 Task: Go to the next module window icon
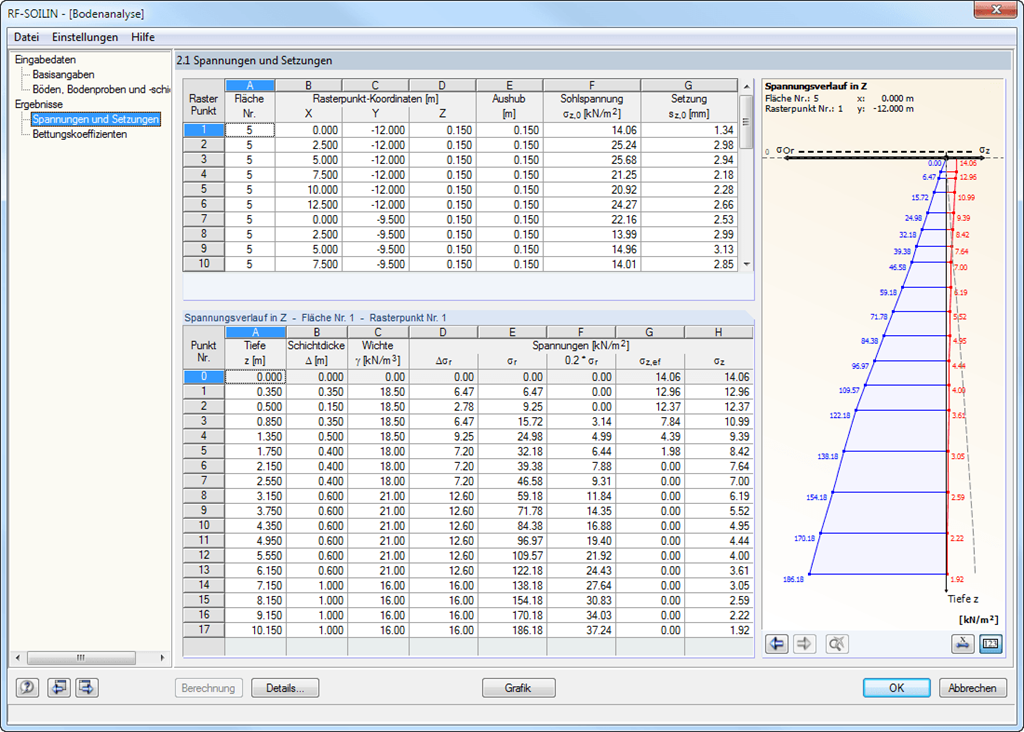pyautogui.click(x=87, y=688)
